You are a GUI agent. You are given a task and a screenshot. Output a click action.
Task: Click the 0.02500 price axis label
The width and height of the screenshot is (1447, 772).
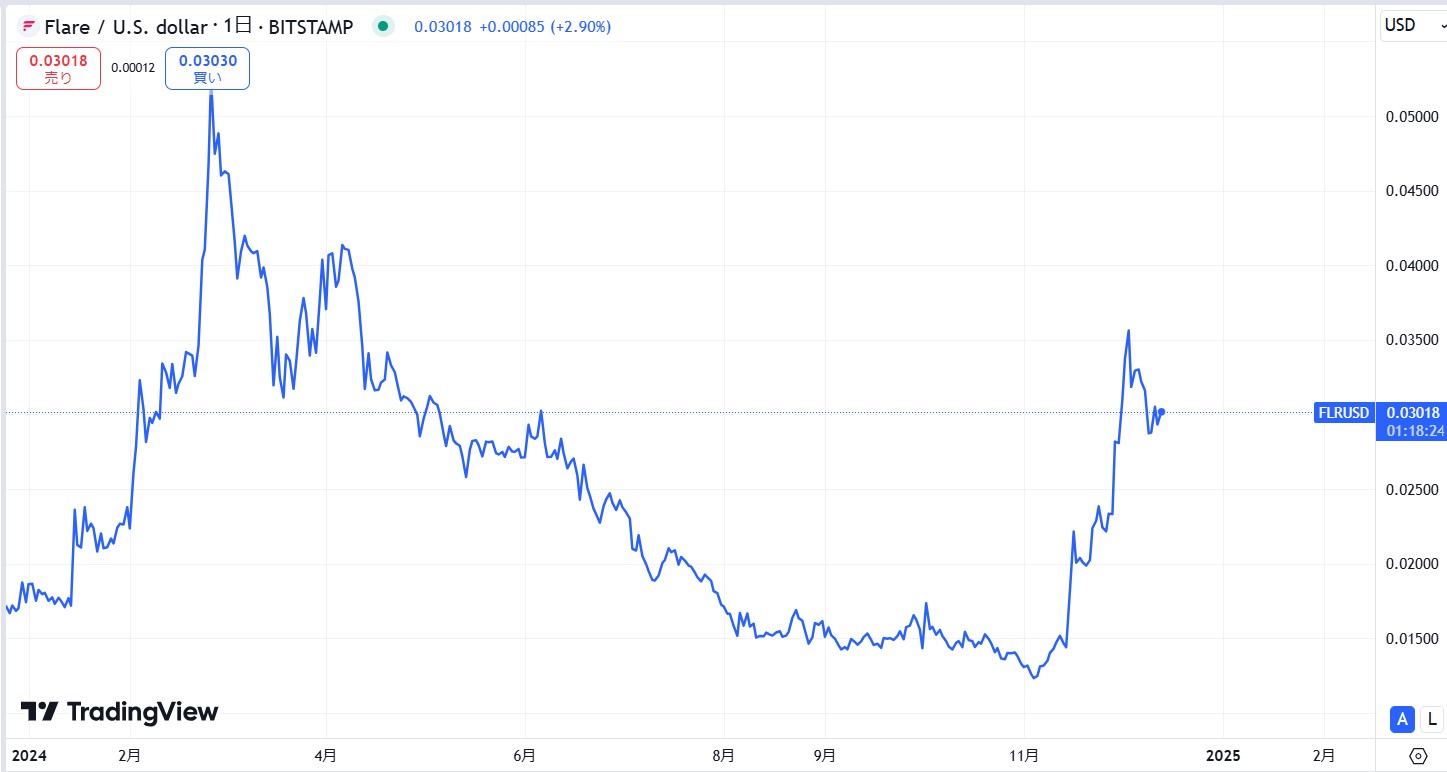[1411, 489]
